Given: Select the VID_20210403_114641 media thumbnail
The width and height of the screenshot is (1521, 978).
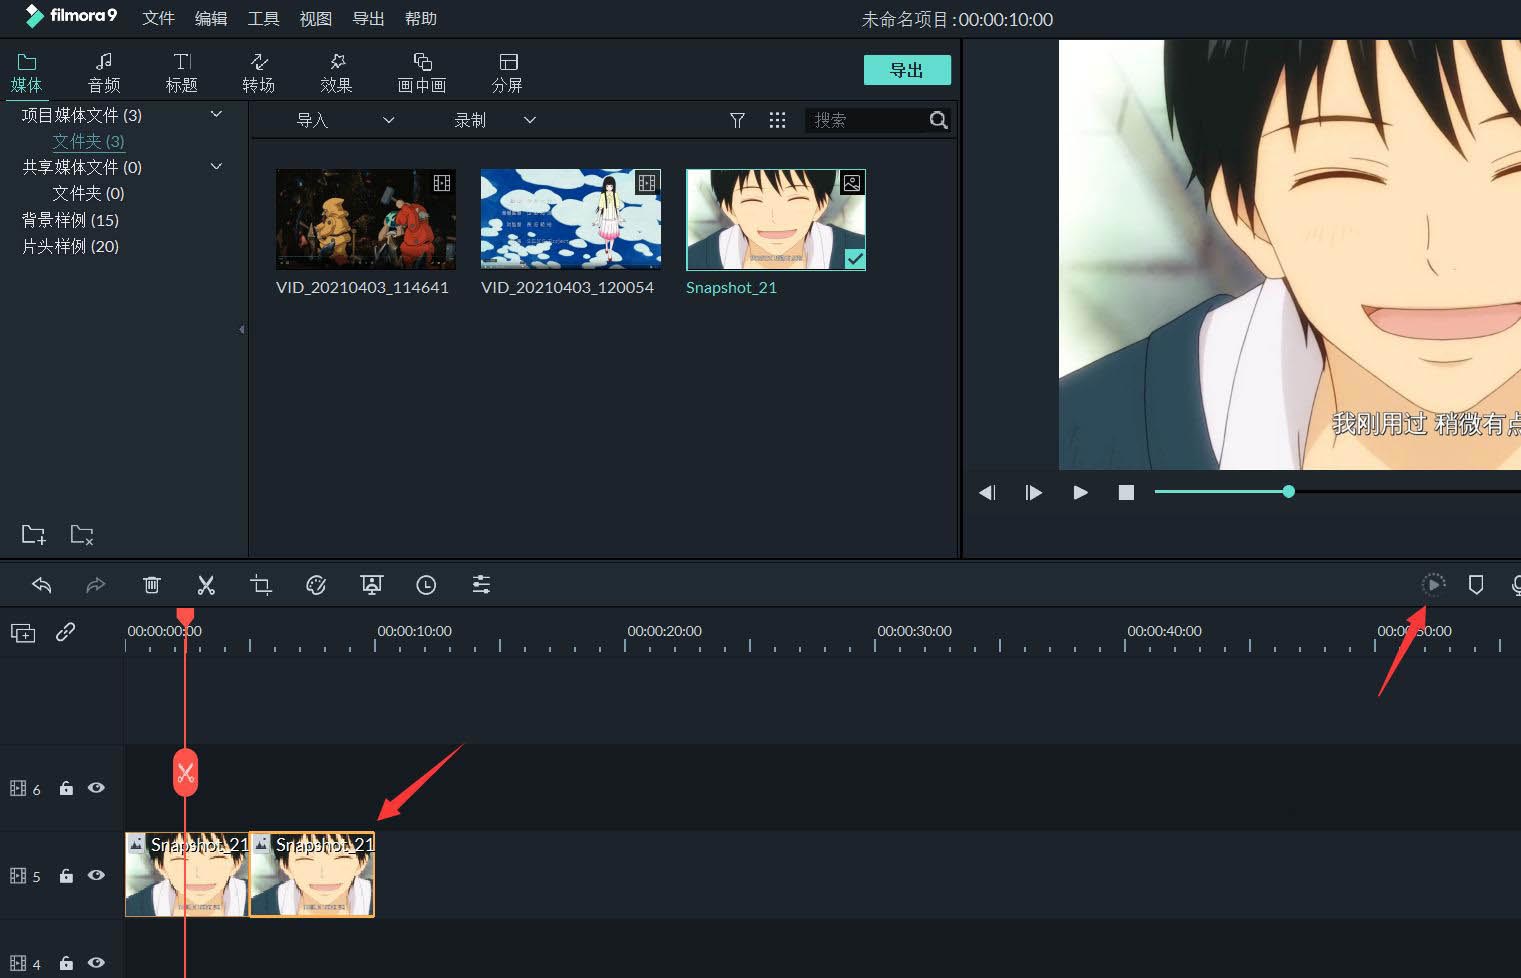Looking at the screenshot, I should coord(365,219).
